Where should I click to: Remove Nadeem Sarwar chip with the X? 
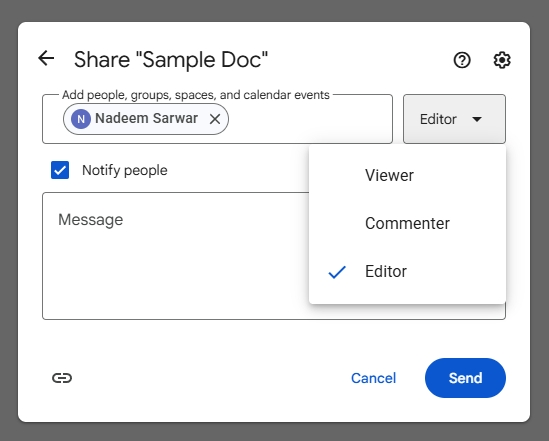(215, 119)
